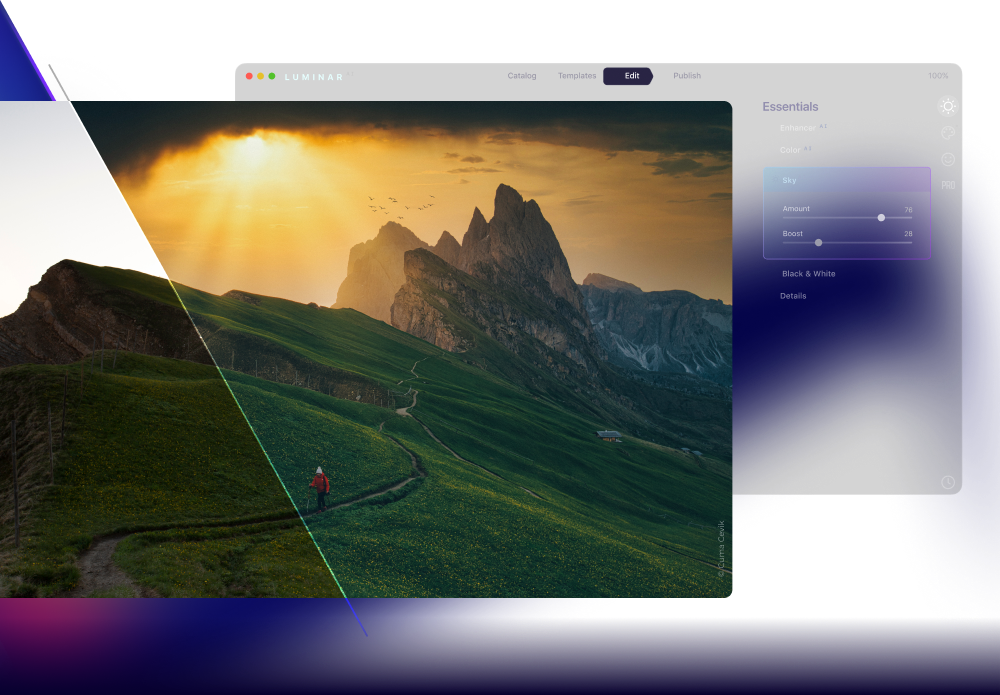Expand the Black & White tool
The height and width of the screenshot is (695, 1000).
tap(809, 274)
